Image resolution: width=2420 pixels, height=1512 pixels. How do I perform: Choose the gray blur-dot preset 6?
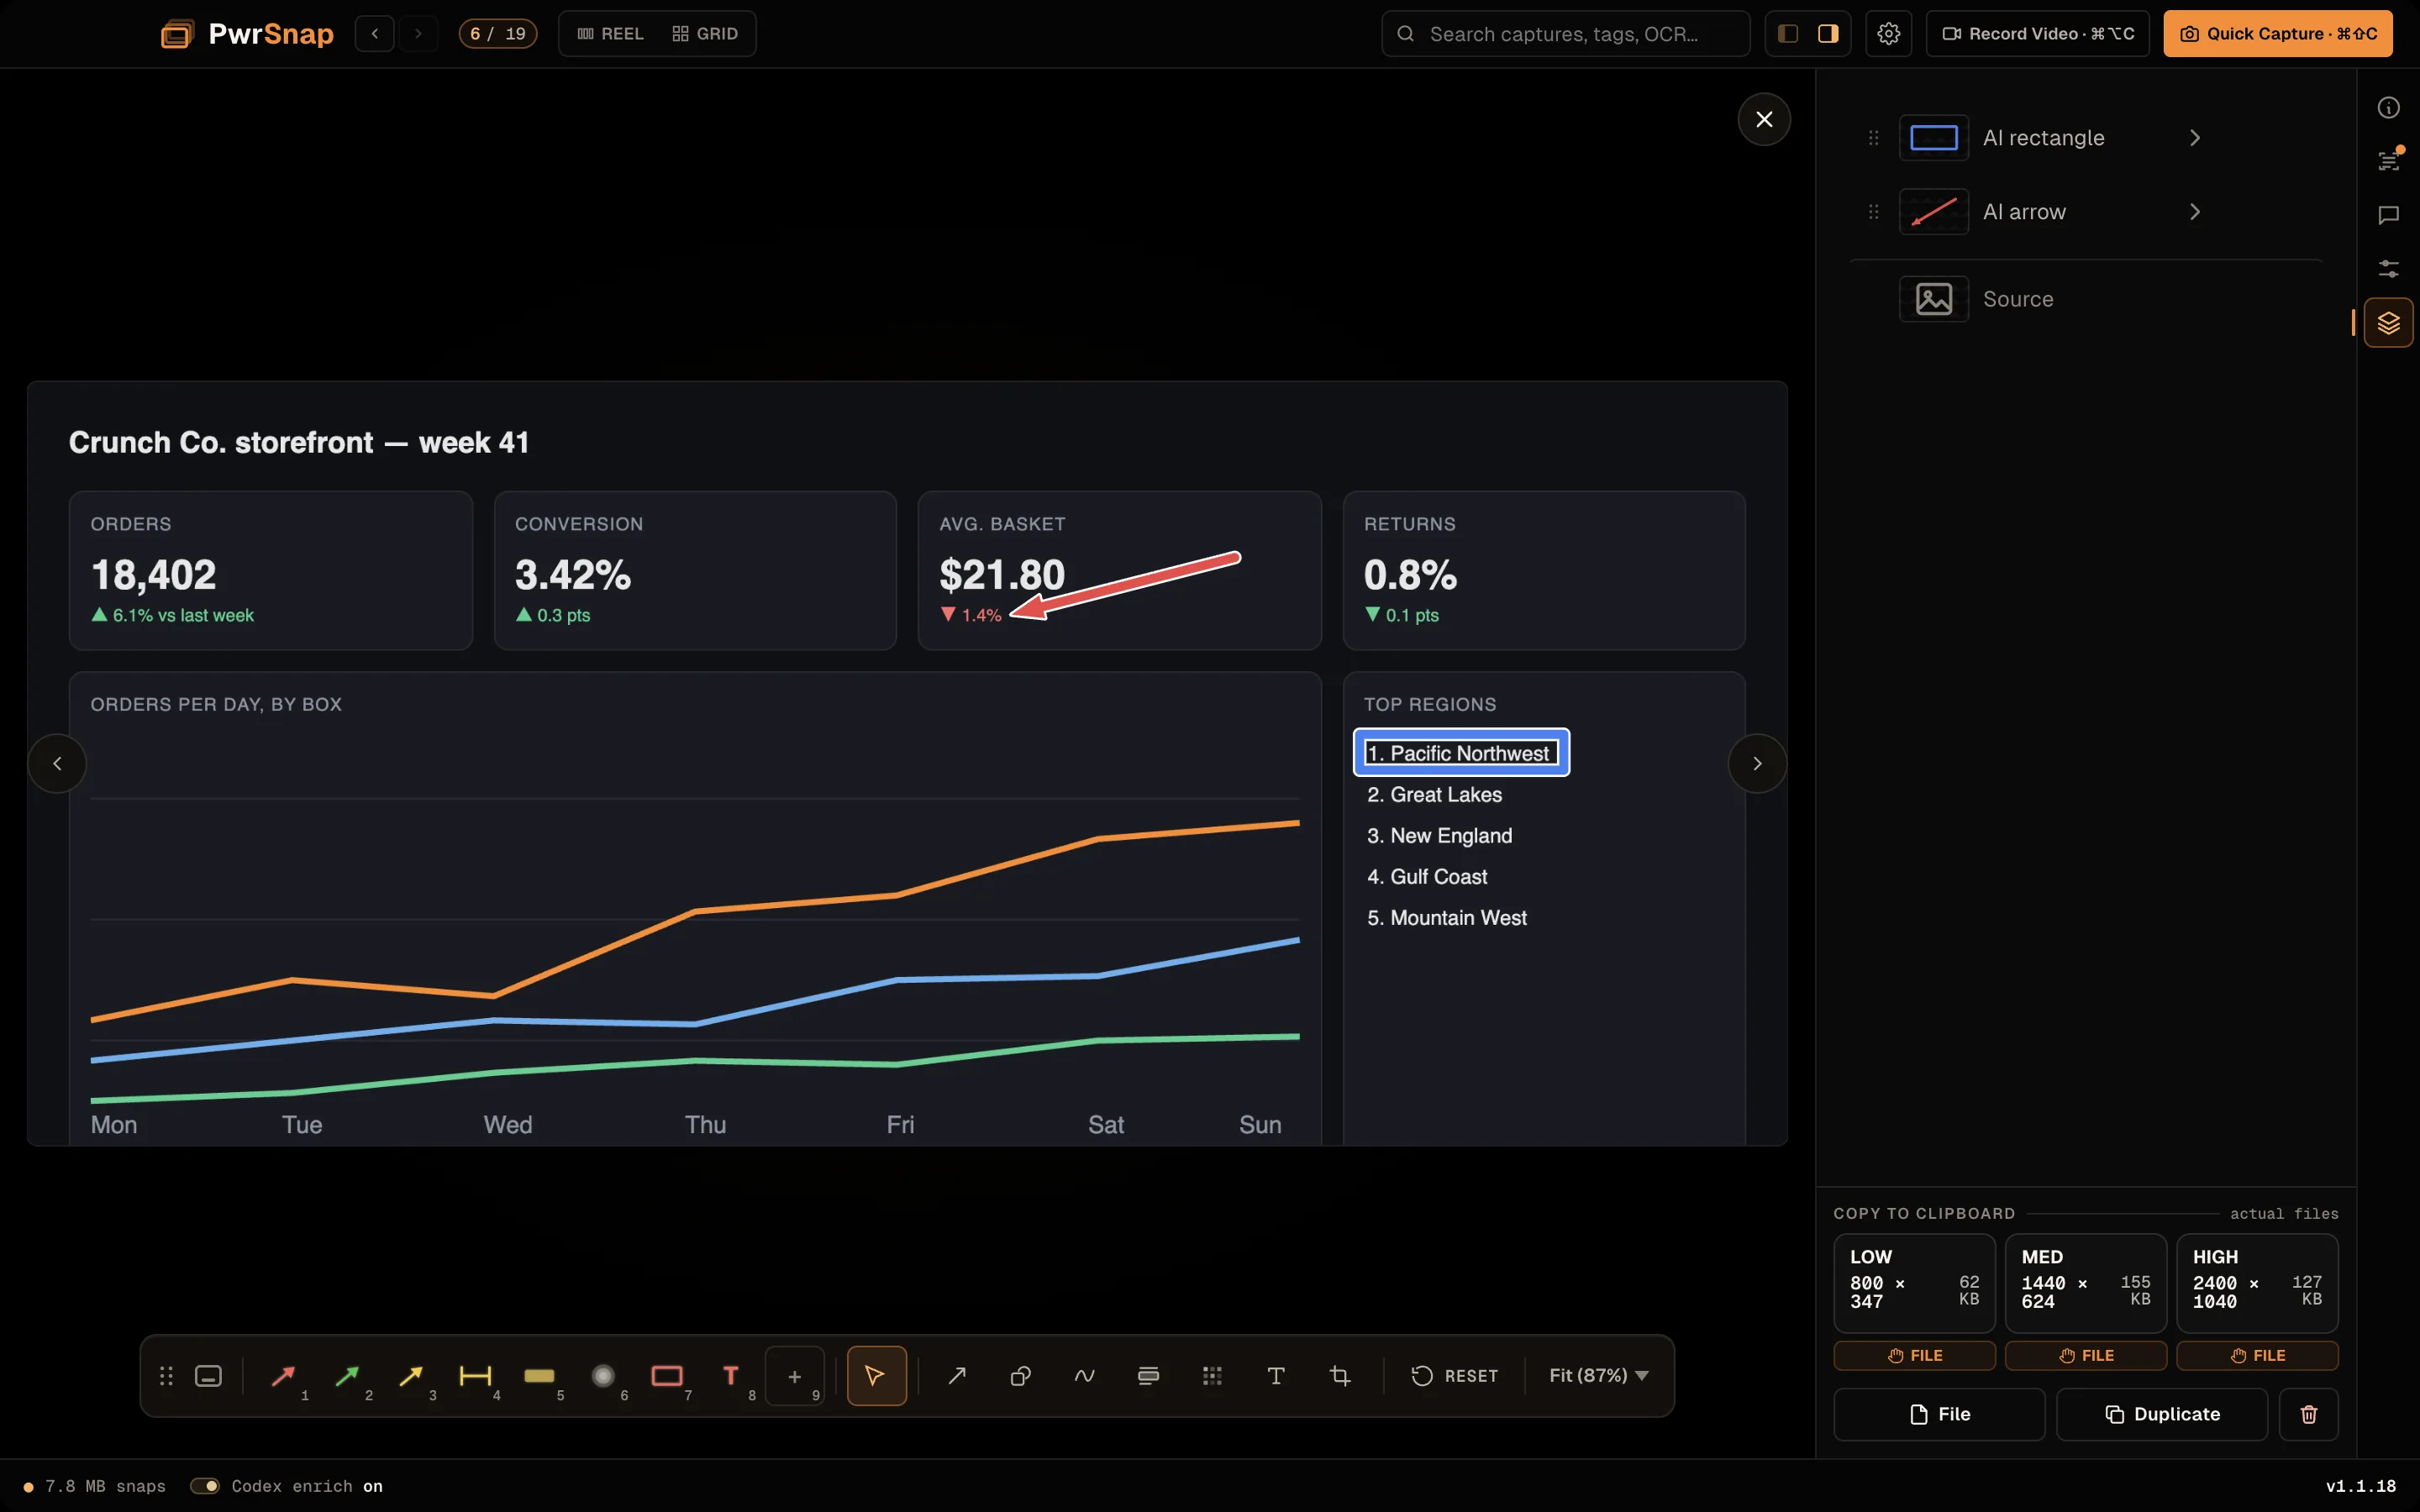tap(604, 1376)
